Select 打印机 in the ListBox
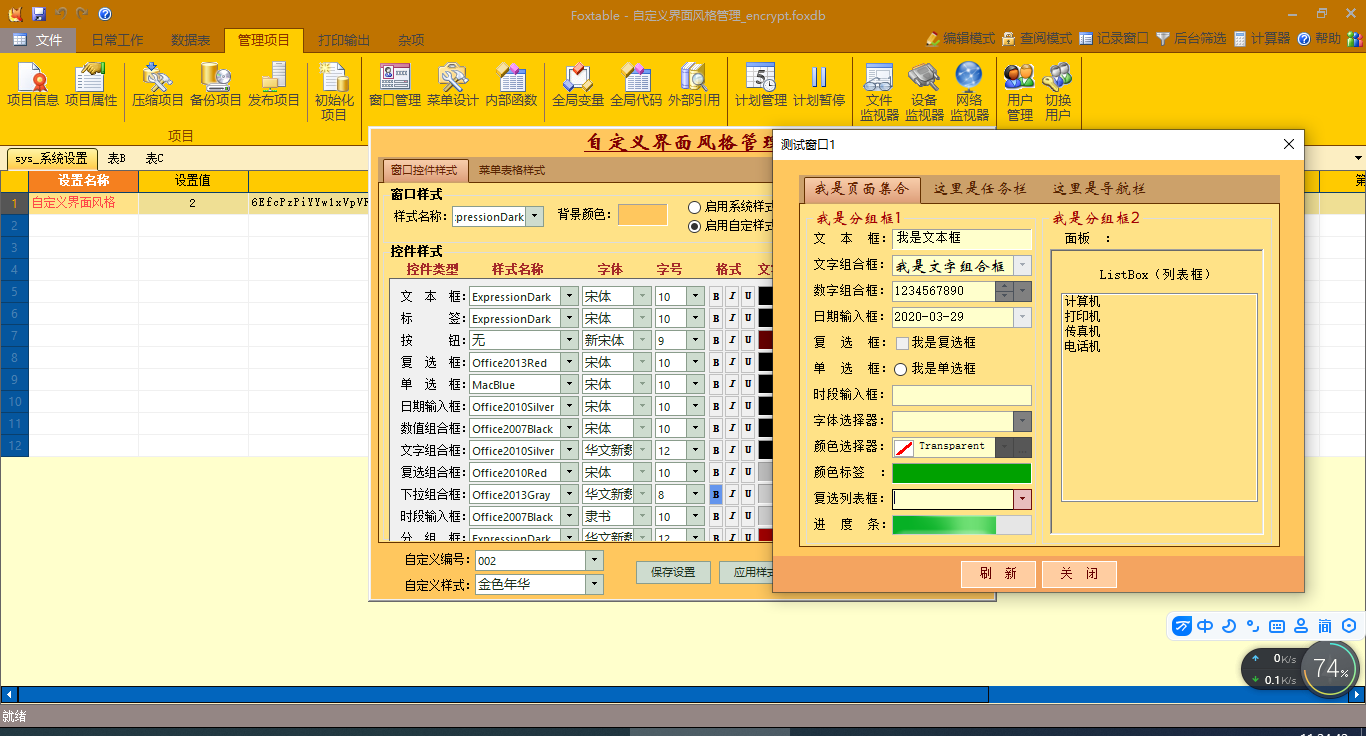1366x736 pixels. (x=1082, y=316)
